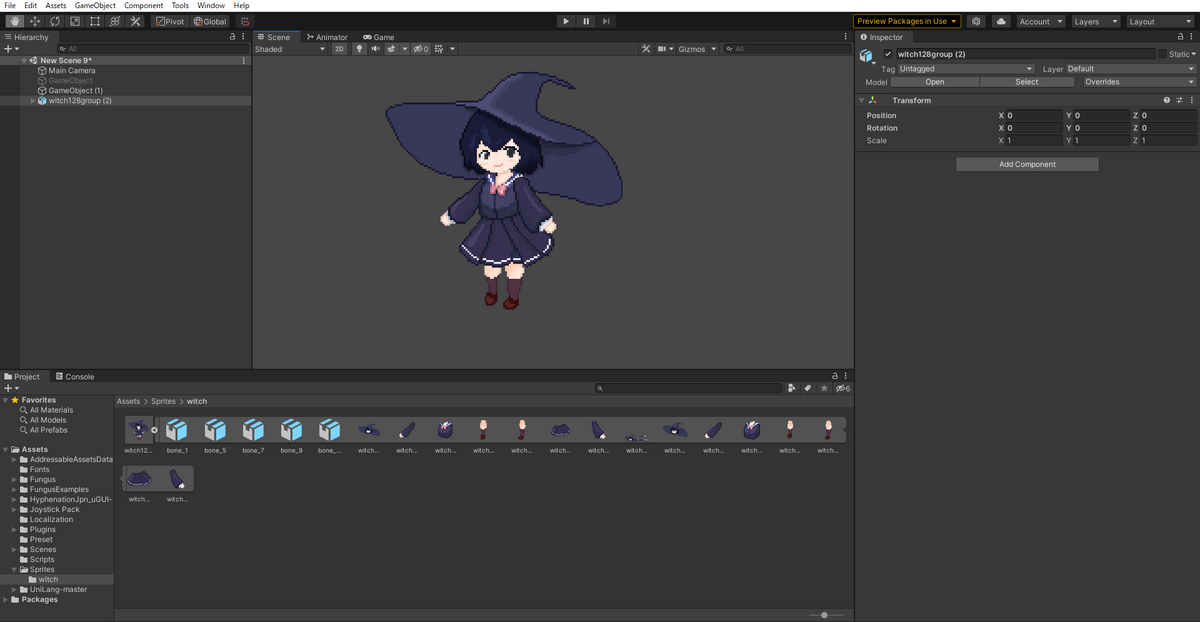Open the Inspector panel options menu
The image size is (1200, 622).
tap(1192, 37)
